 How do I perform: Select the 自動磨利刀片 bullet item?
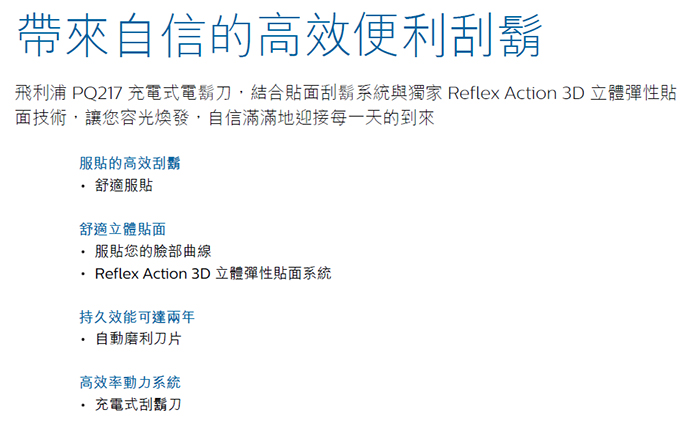[x=138, y=339]
